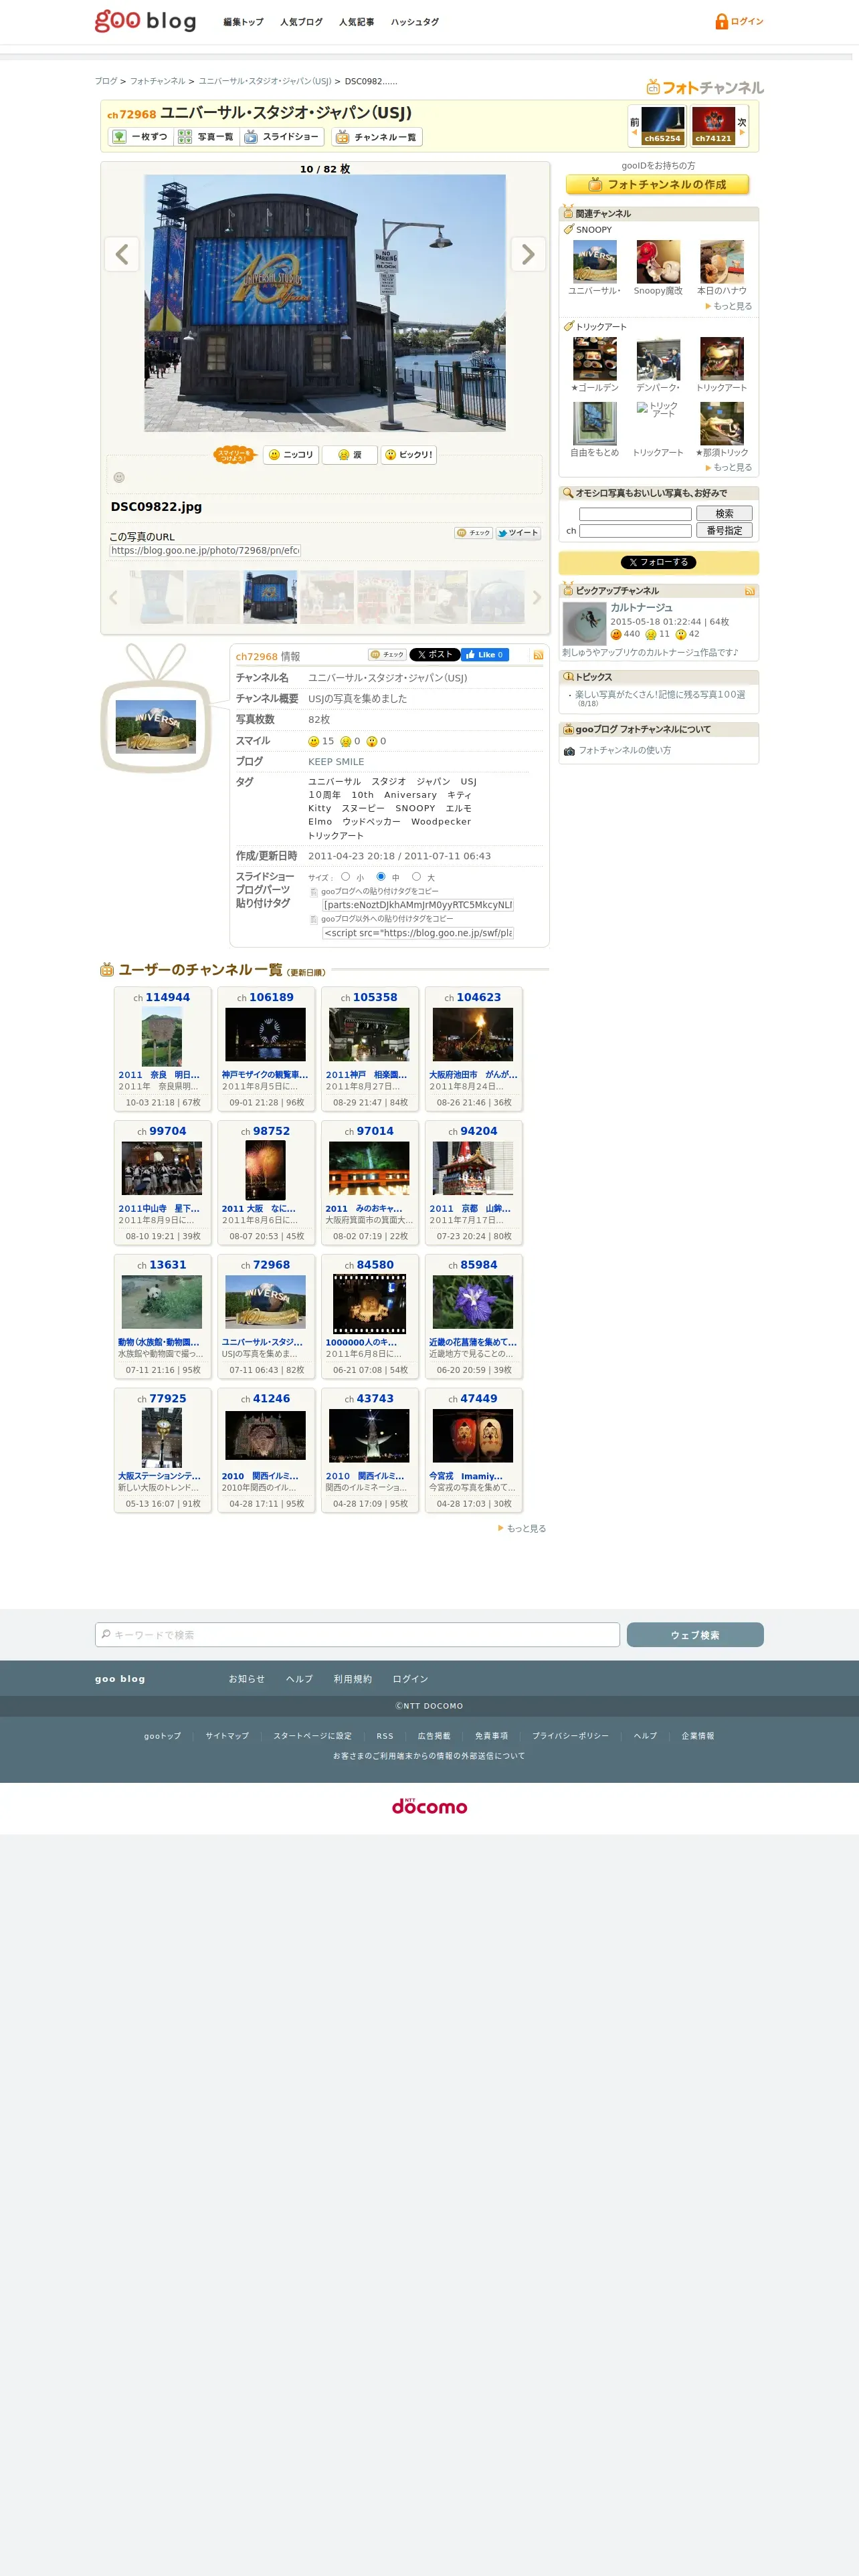Tweet this photo with ツイート button
This screenshot has width=859, height=2576.
[x=518, y=533]
